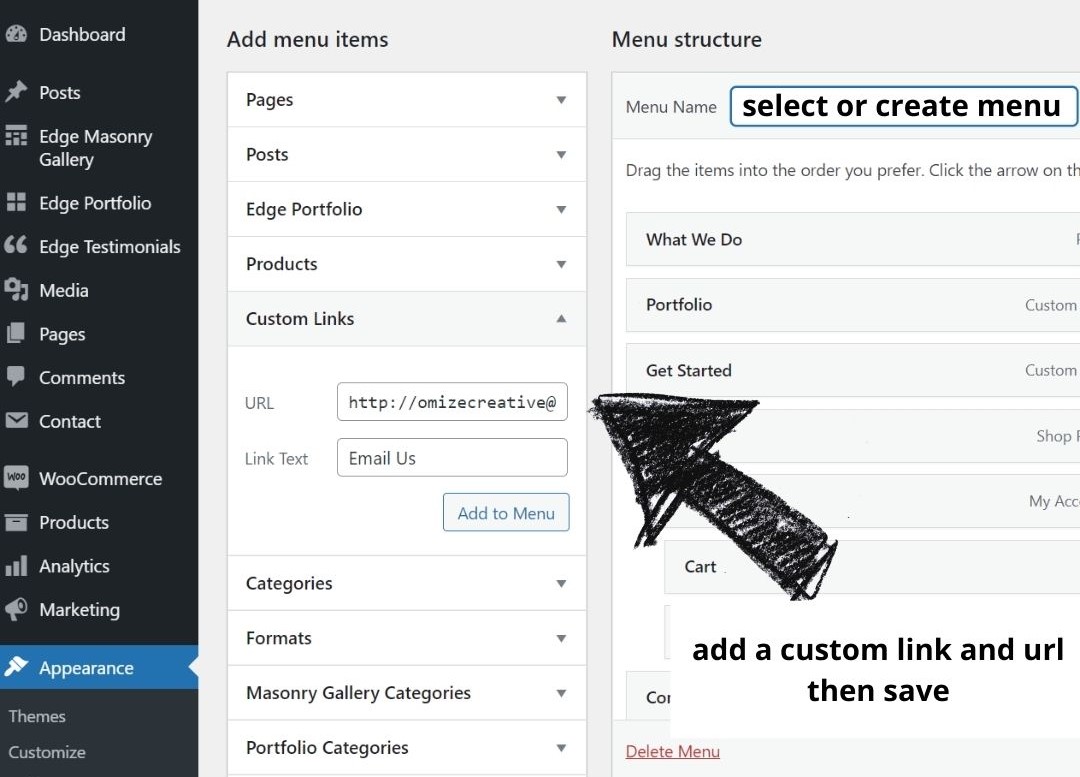This screenshot has height=777, width=1080.
Task: Click the Add to Menu button
Action: [506, 512]
